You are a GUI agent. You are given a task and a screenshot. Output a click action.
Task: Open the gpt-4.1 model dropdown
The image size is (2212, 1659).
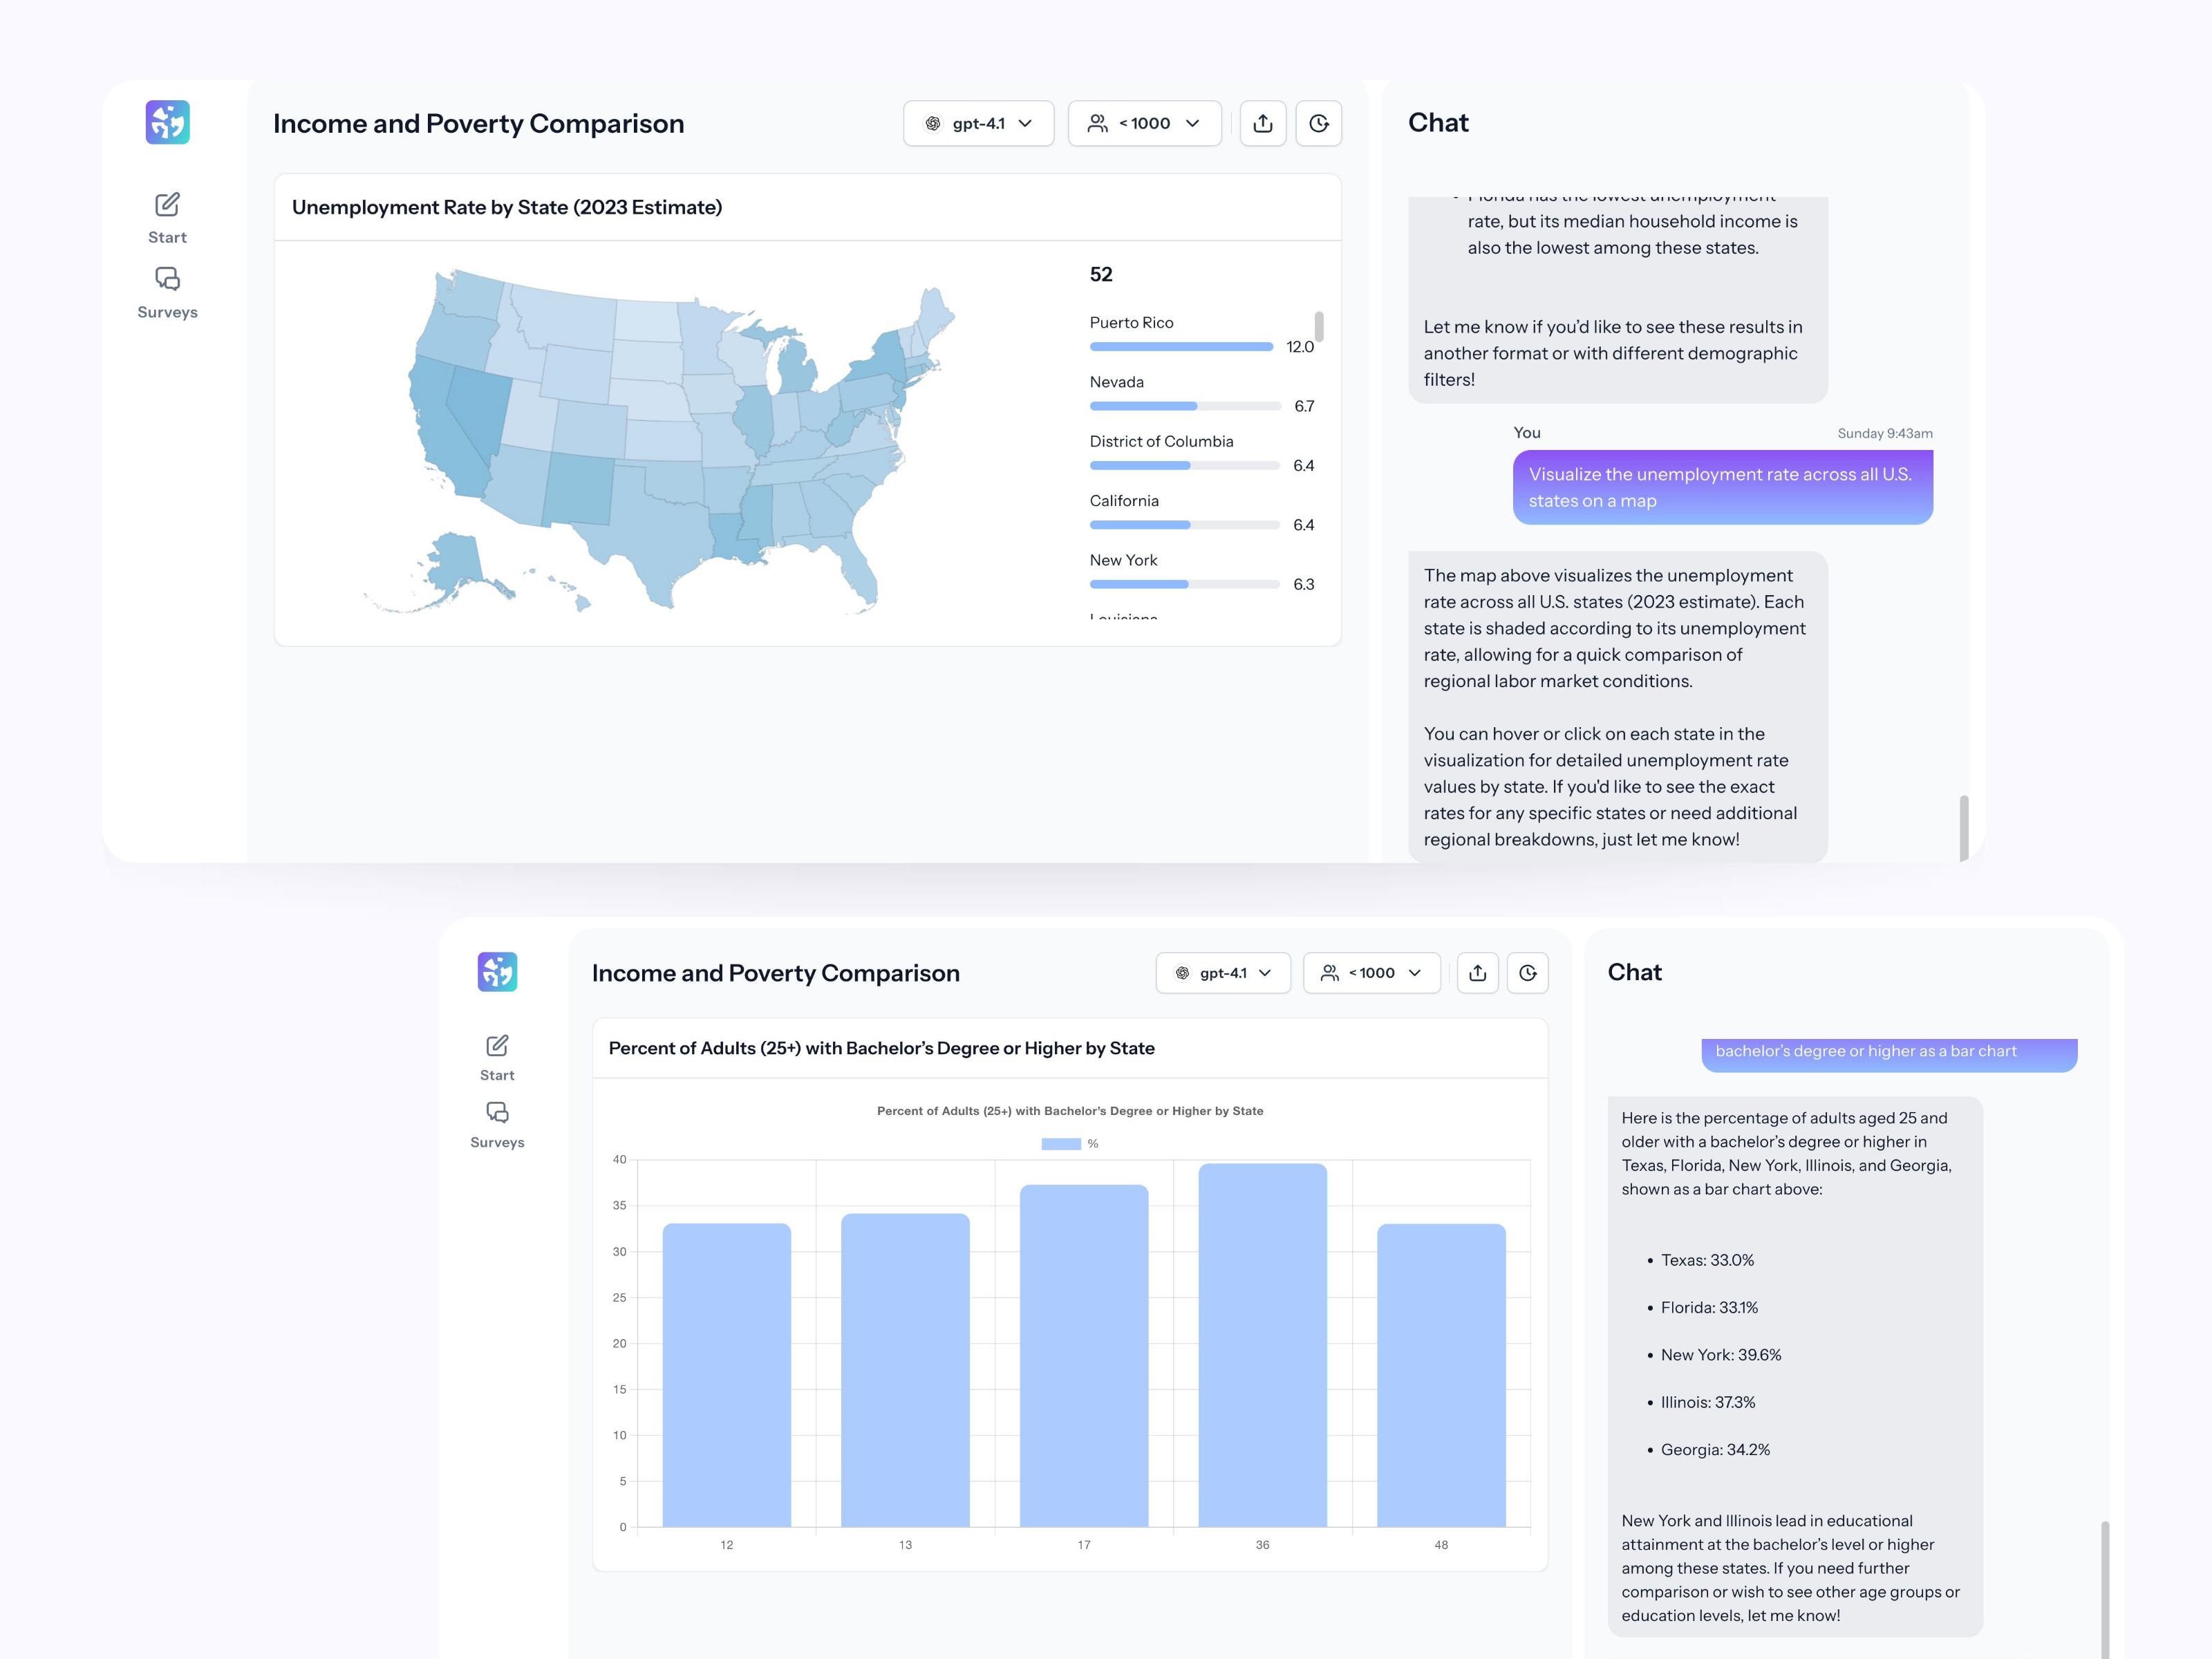(x=979, y=123)
